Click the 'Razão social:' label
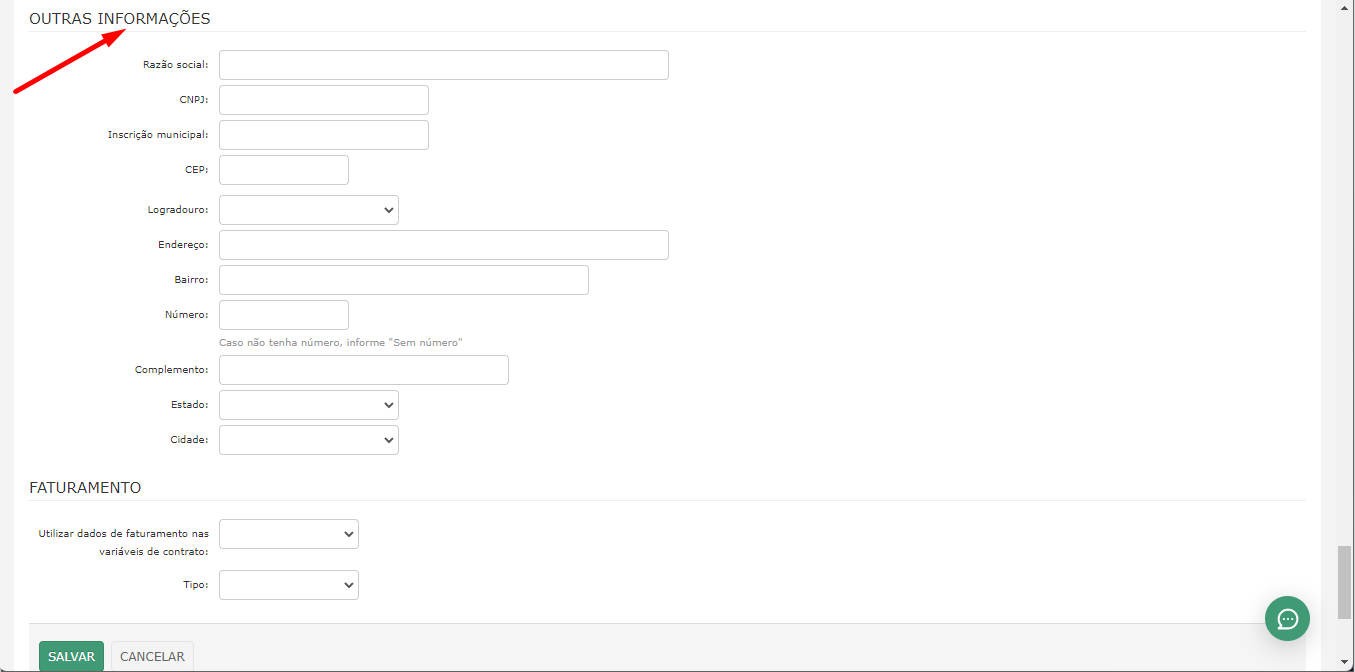The width and height of the screenshot is (1355, 672). pos(176,65)
